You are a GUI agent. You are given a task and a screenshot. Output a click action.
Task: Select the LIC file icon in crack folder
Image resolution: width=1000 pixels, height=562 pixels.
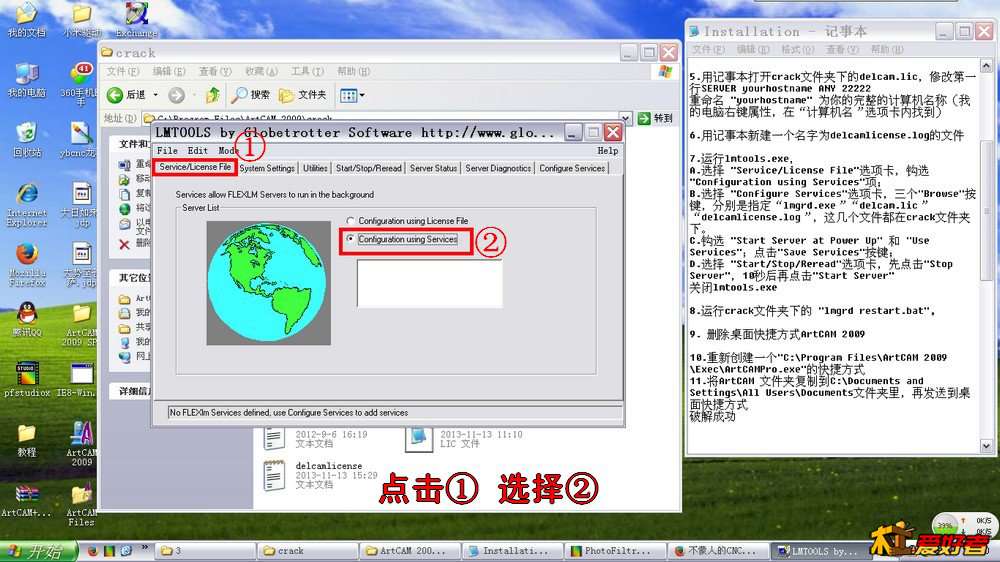(418, 440)
